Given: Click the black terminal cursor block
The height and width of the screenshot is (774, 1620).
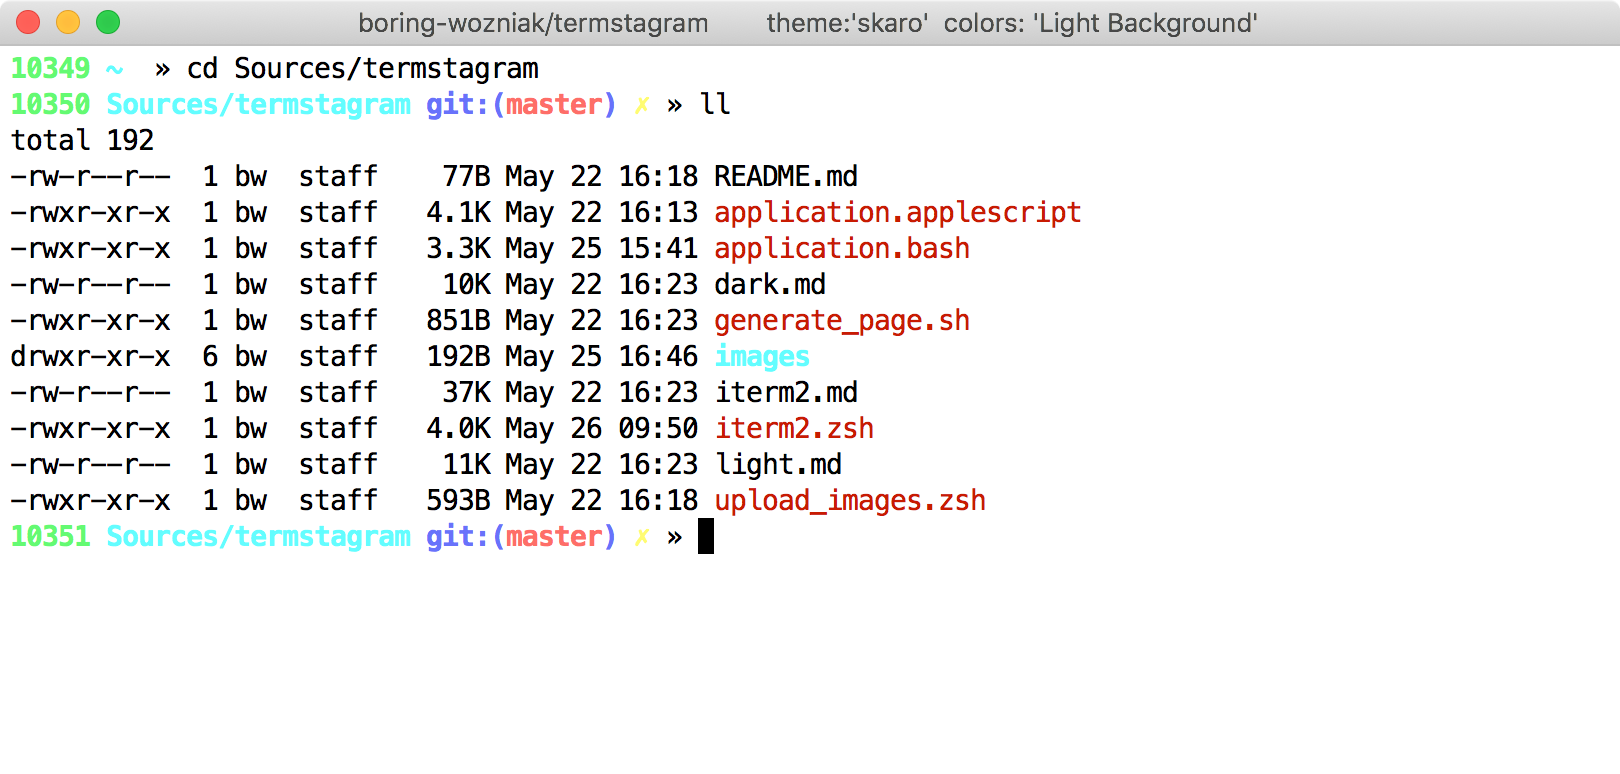Looking at the screenshot, I should tap(706, 536).
